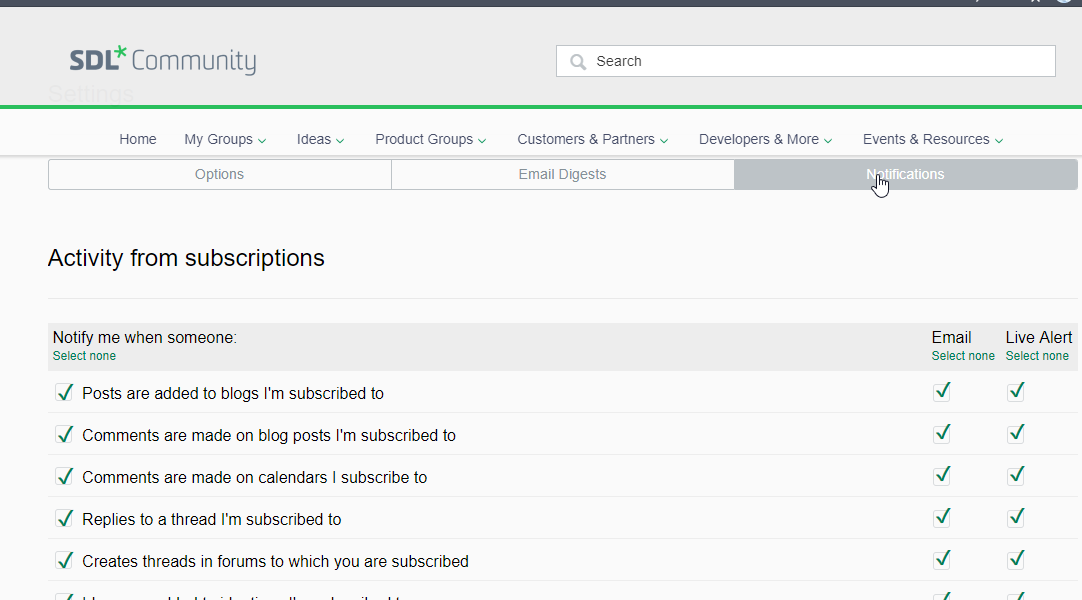Click Select none under Email column

tap(963, 356)
